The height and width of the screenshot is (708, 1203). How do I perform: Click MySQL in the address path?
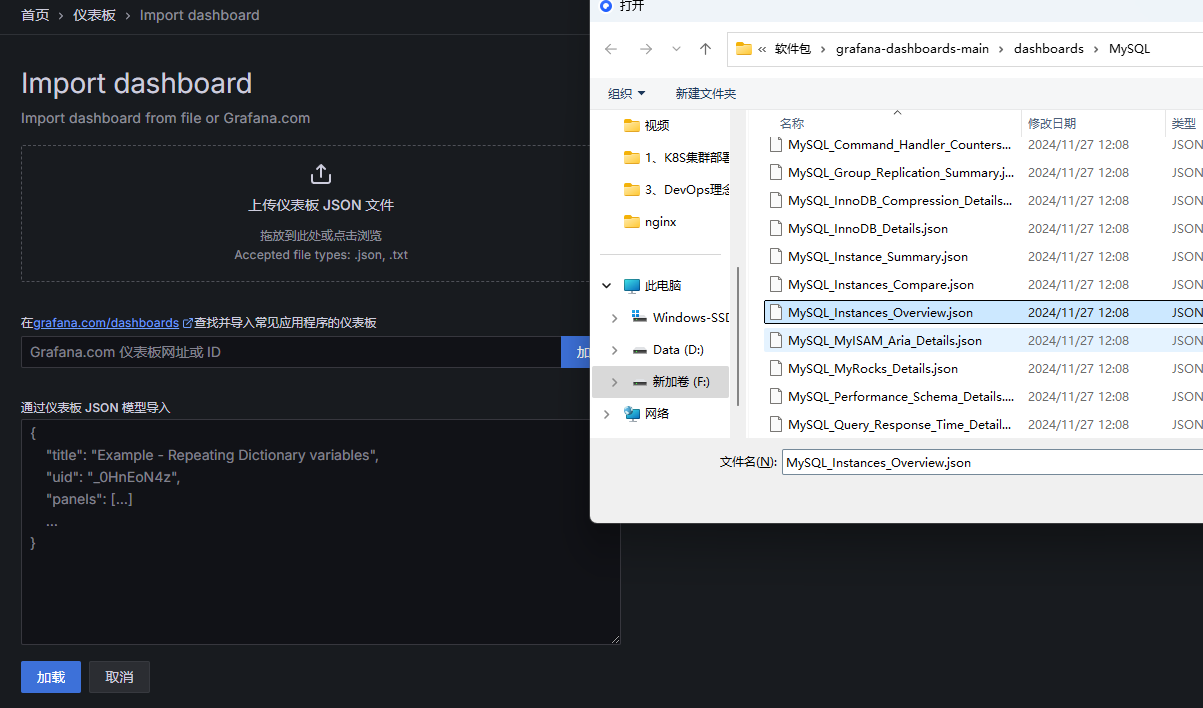point(1129,49)
